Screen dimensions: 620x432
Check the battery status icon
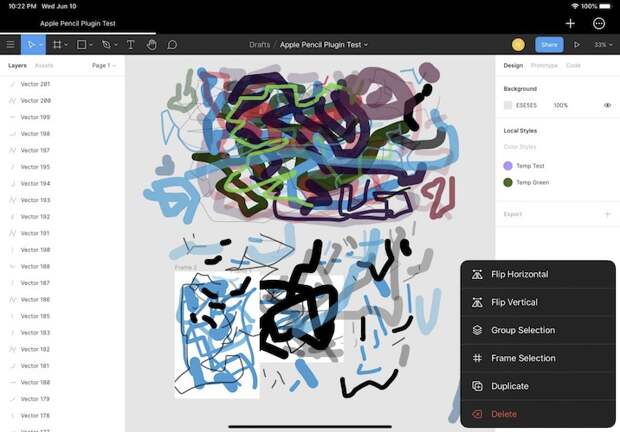pyautogui.click(x=605, y=6)
